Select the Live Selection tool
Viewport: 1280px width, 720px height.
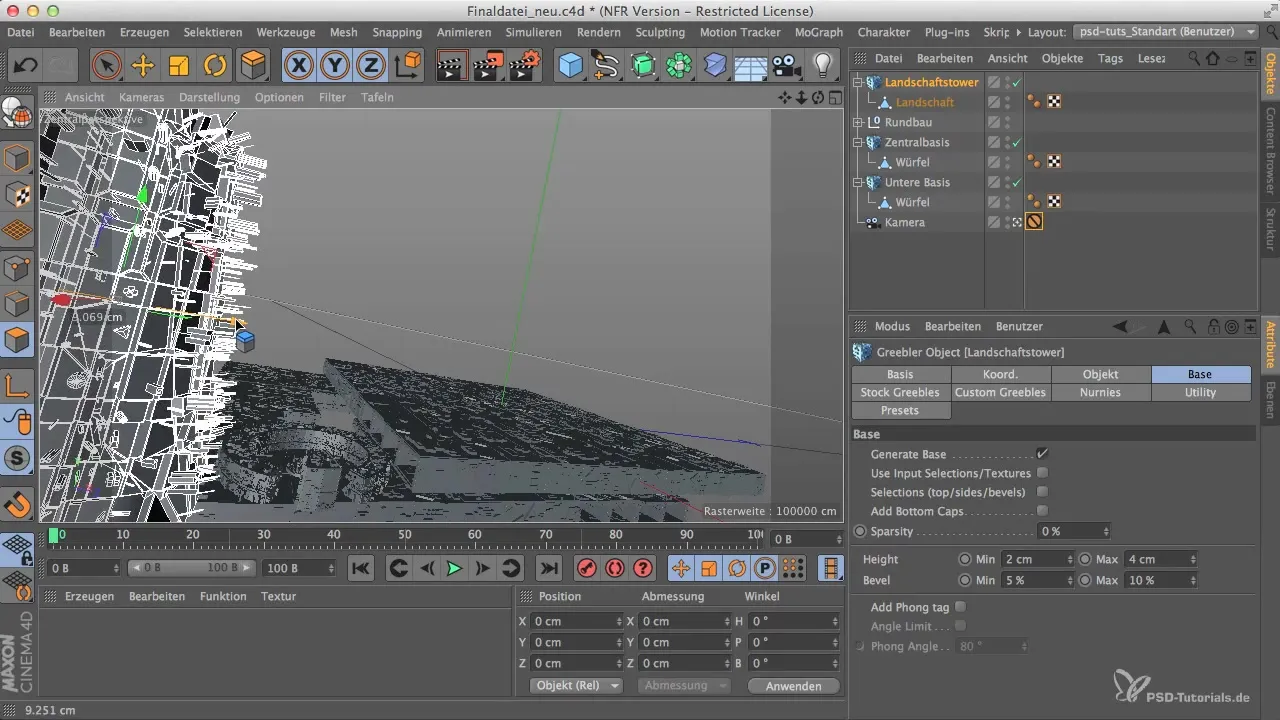pyautogui.click(x=106, y=66)
